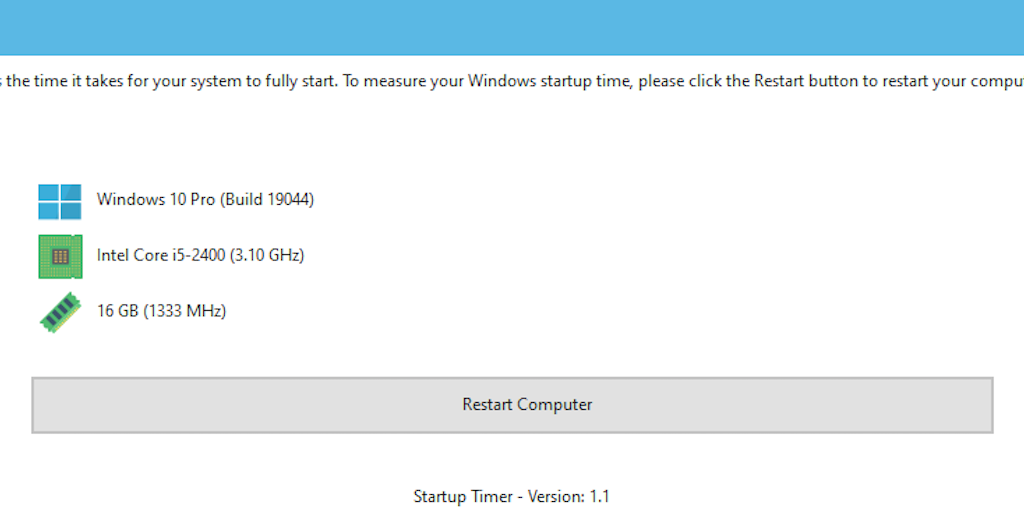Click the word Restart in the instructions
1024x512 pixels.
(780, 81)
